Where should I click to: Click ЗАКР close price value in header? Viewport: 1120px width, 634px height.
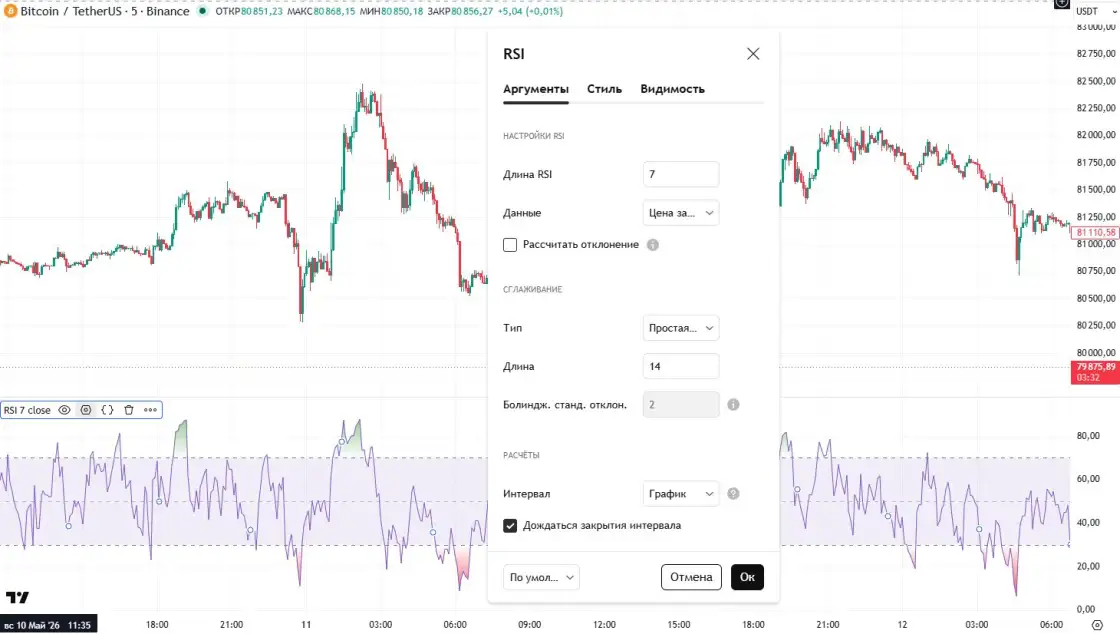point(473,11)
